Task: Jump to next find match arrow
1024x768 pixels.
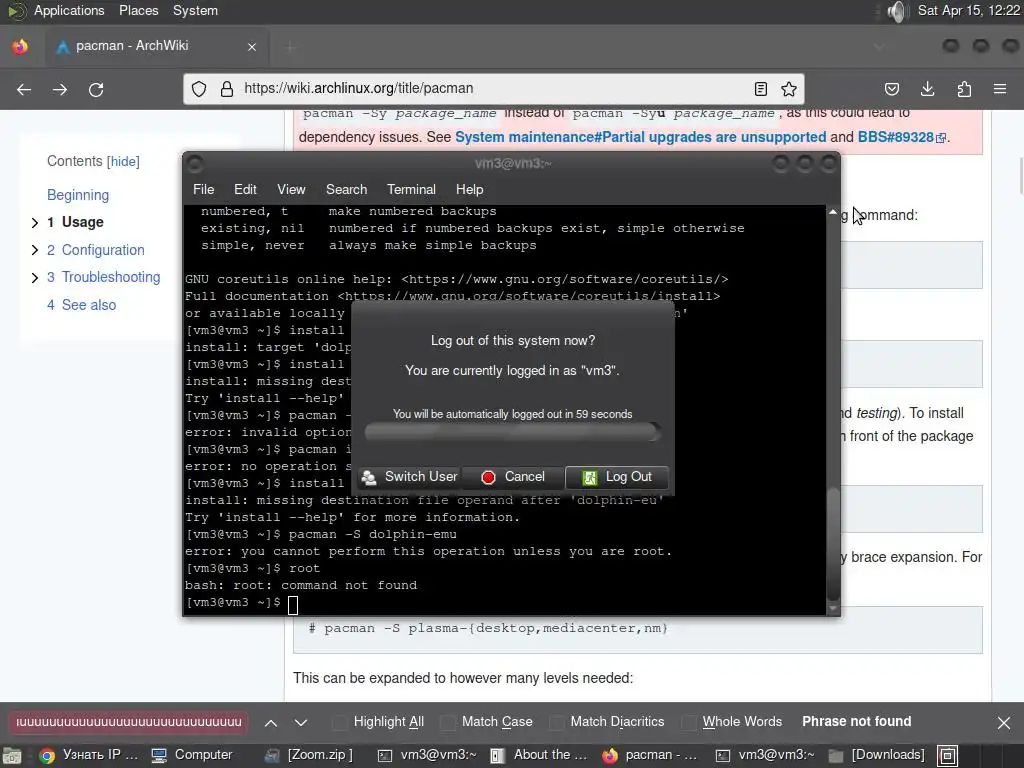Action: click(300, 723)
